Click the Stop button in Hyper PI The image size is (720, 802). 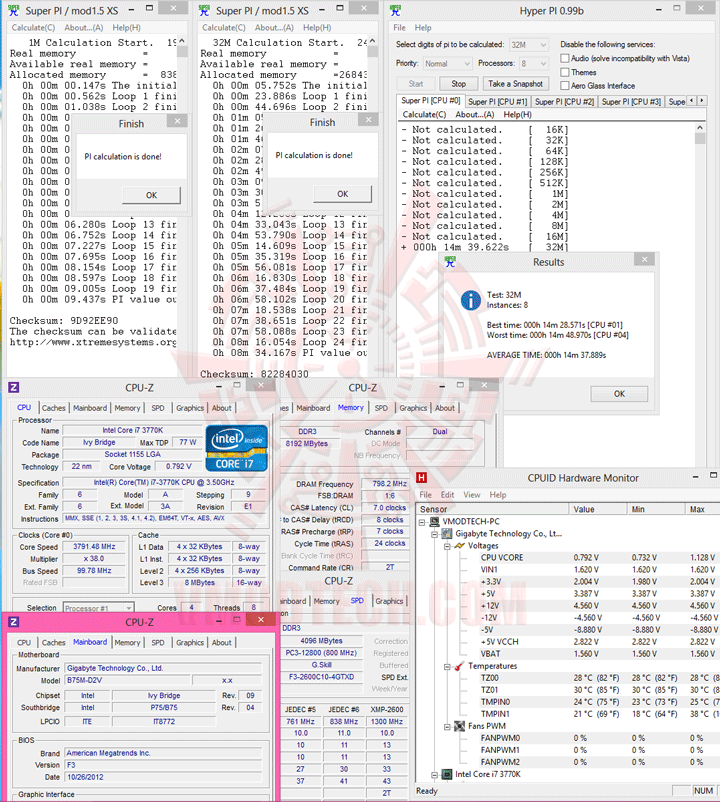[459, 83]
